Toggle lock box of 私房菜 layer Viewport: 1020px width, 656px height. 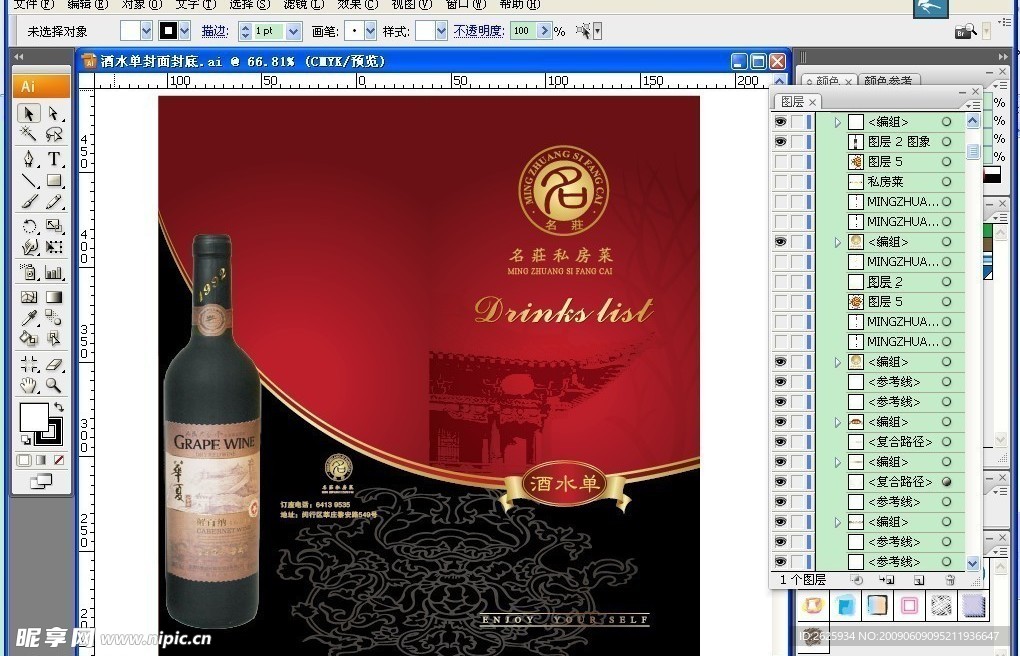pos(798,182)
